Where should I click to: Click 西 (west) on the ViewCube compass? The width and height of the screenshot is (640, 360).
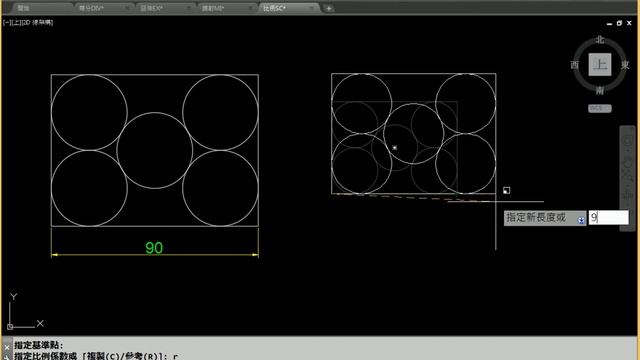point(575,65)
